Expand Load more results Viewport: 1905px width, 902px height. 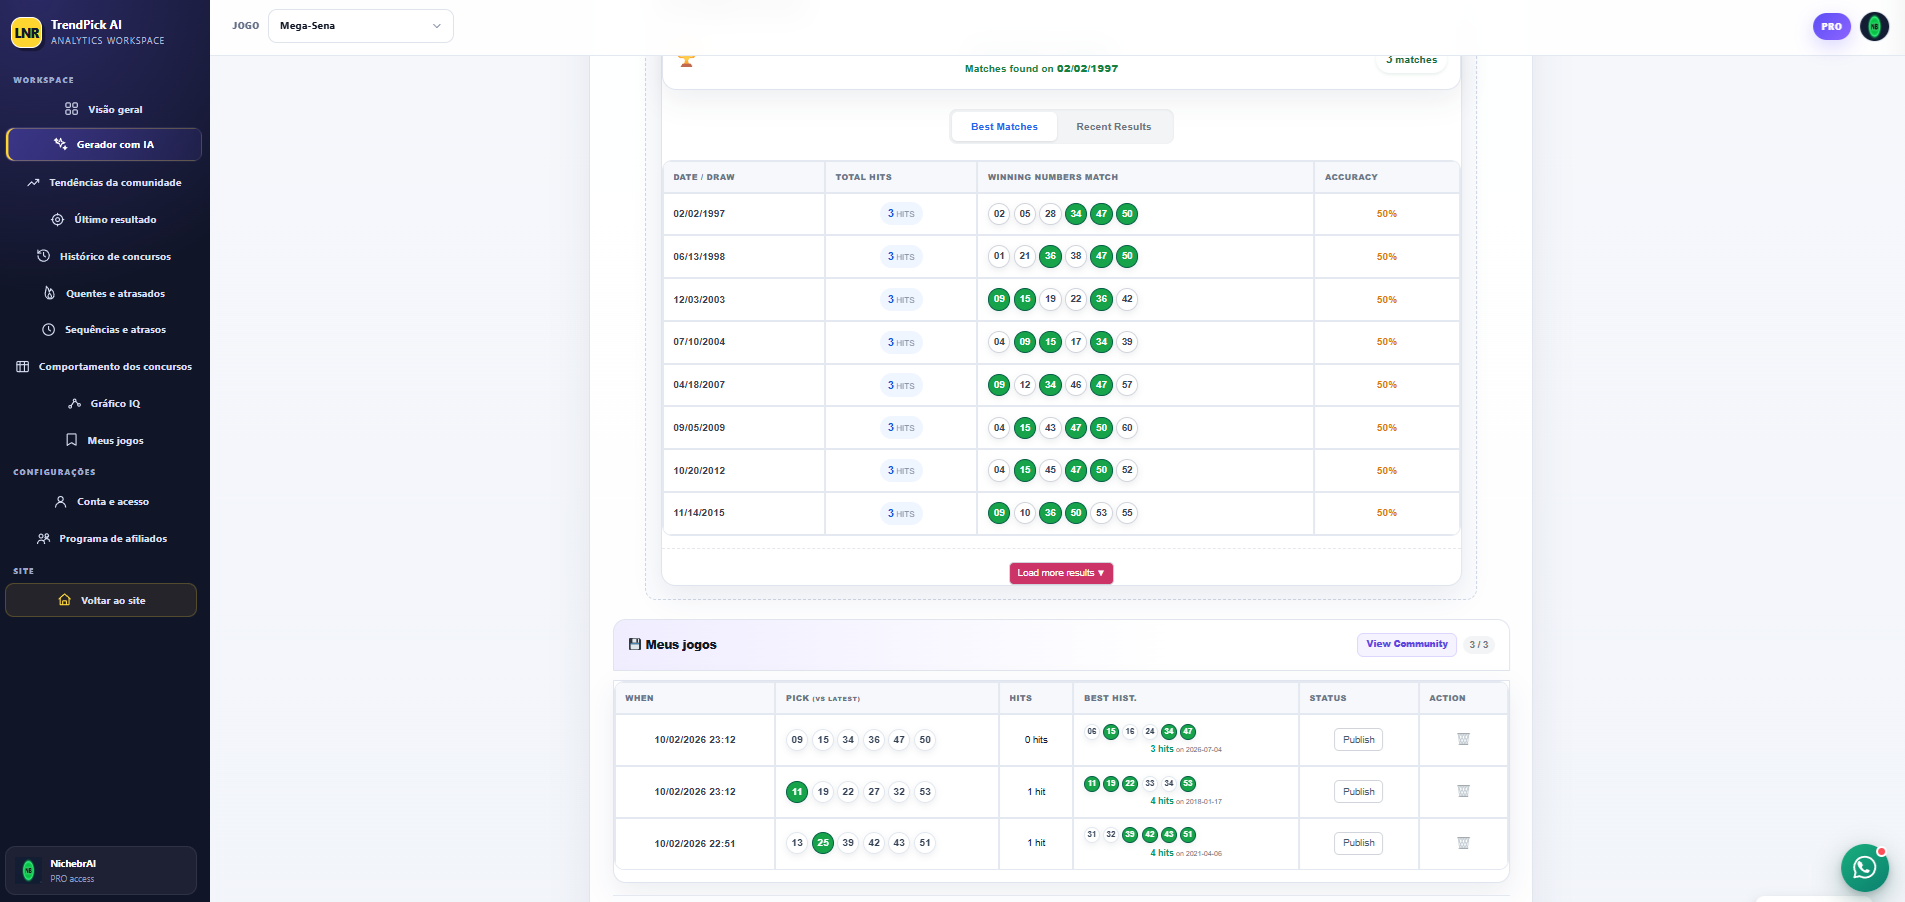(x=1061, y=573)
